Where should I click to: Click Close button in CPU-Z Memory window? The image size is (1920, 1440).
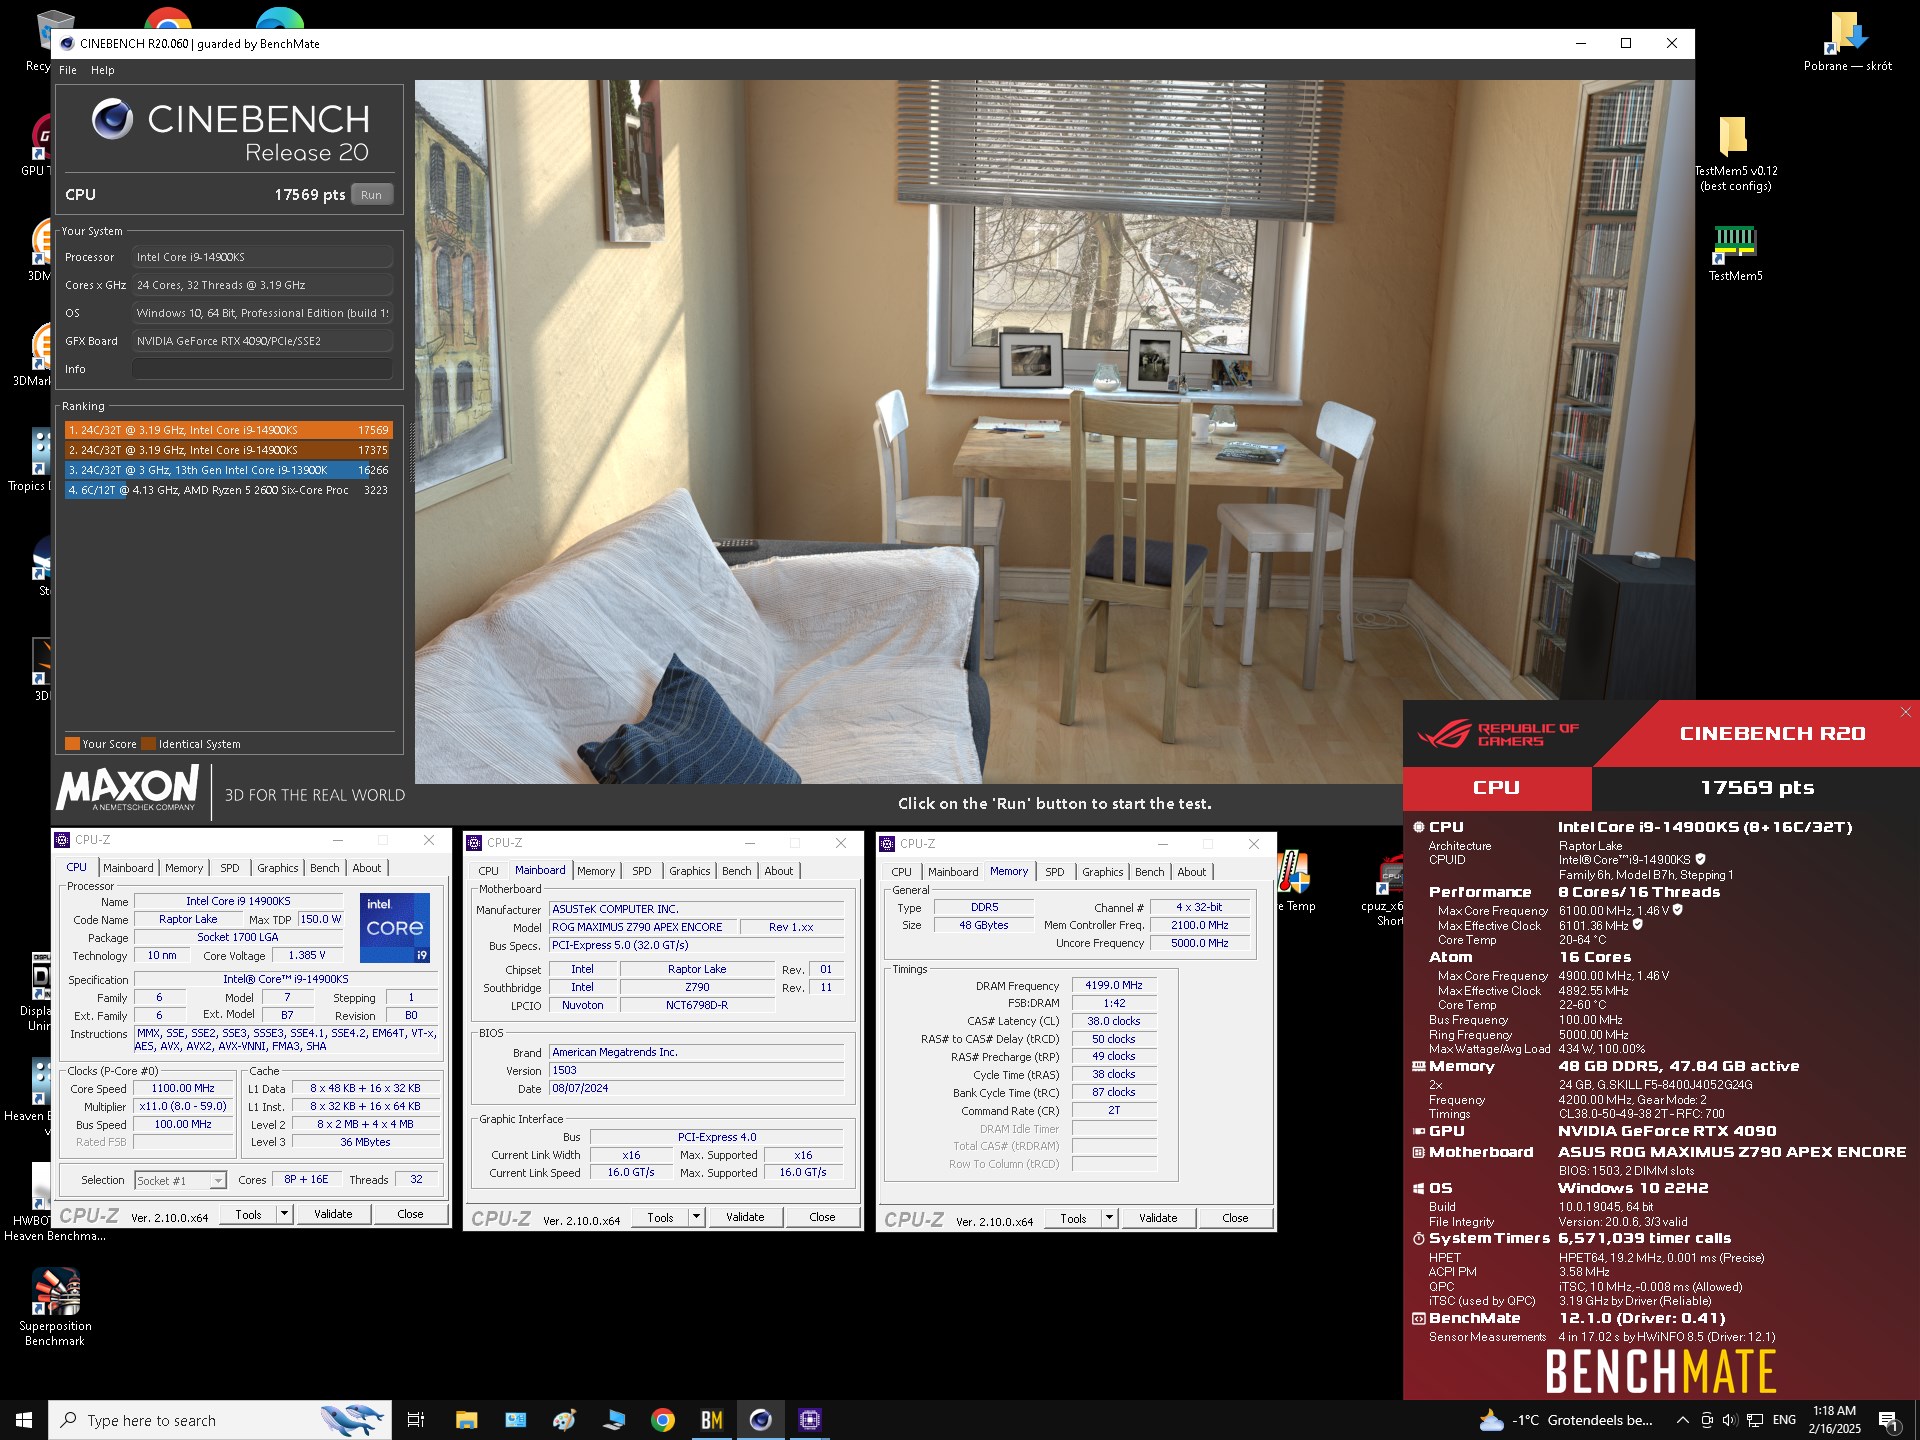1235,1218
